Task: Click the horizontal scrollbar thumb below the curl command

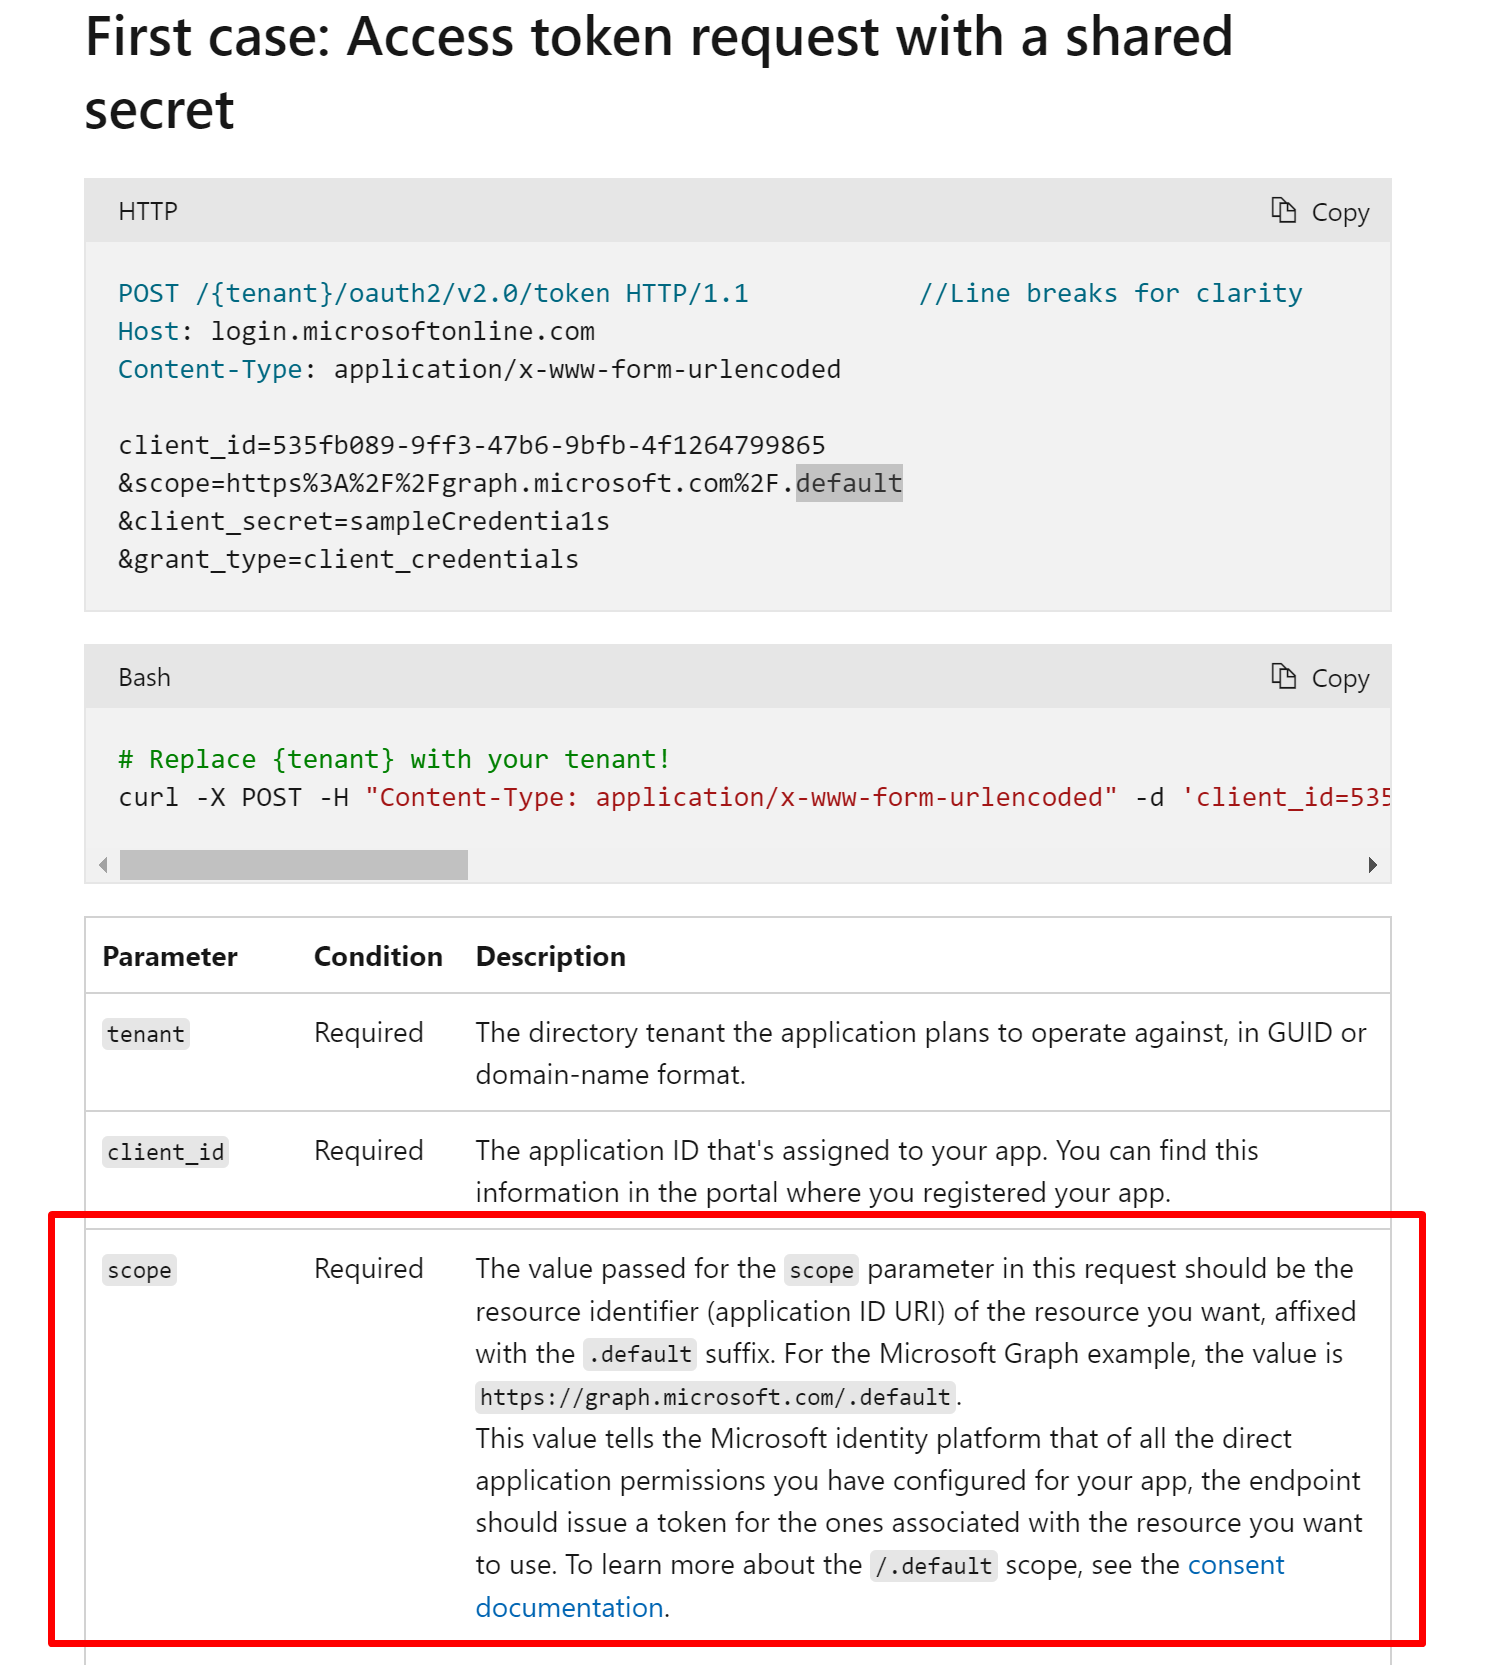Action: tap(293, 864)
